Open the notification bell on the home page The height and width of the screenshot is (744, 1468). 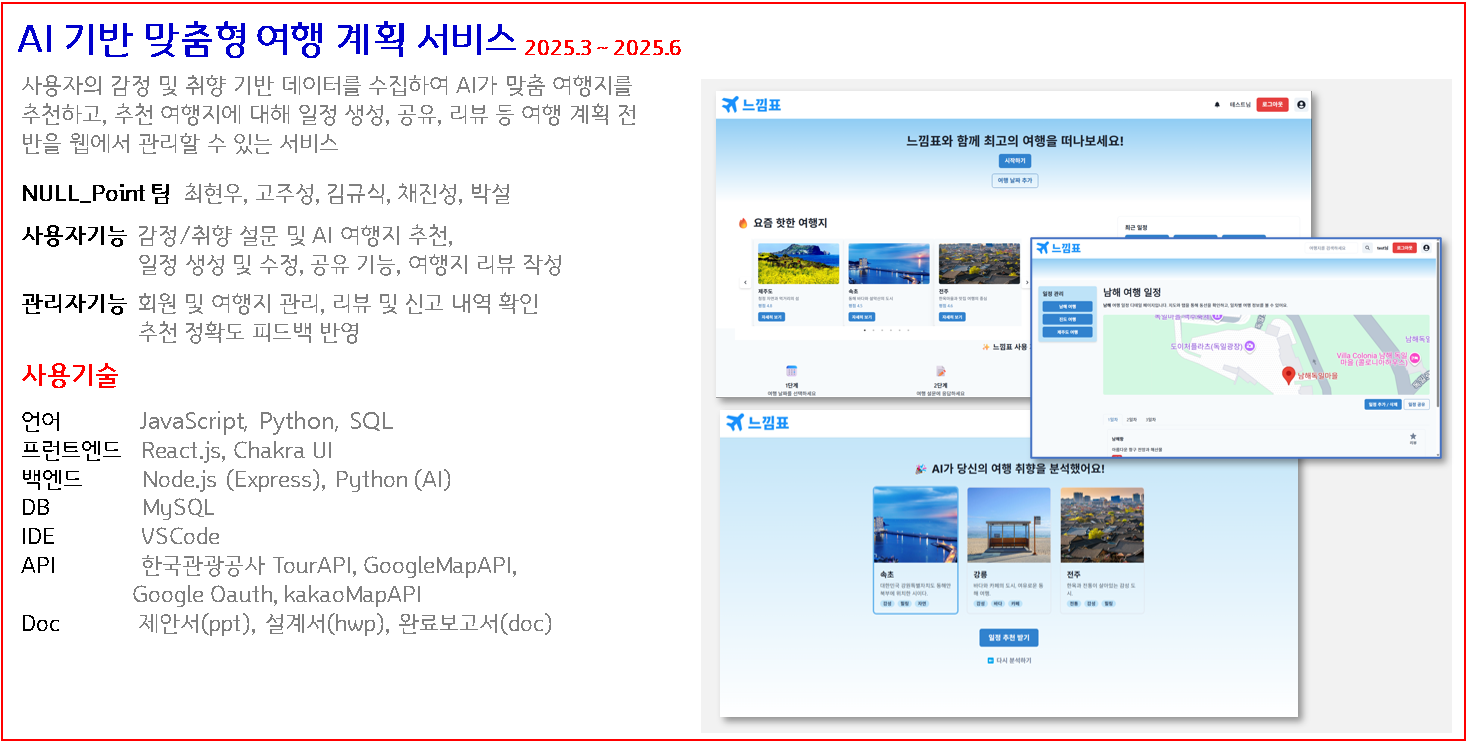1217,104
